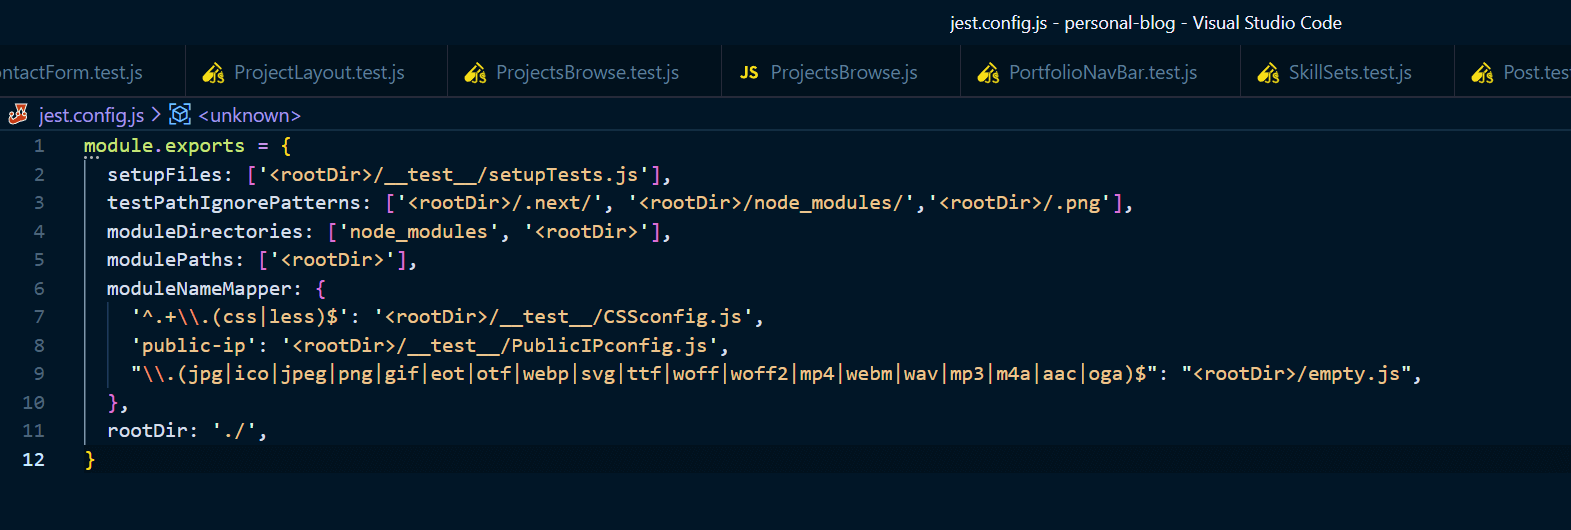1571x530 pixels.
Task: Place cursor on the setupFiles property
Action: point(164,175)
